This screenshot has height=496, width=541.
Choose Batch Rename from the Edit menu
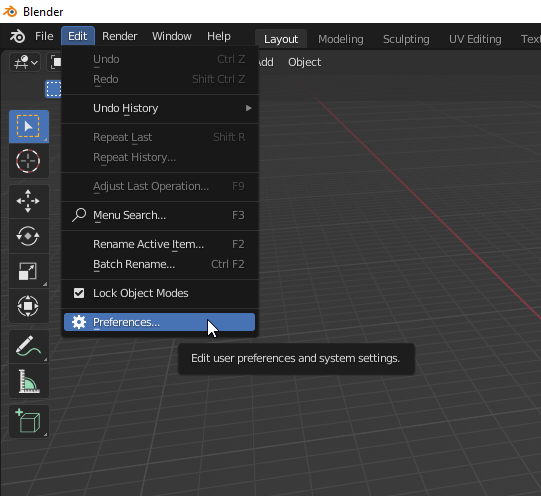coord(160,264)
